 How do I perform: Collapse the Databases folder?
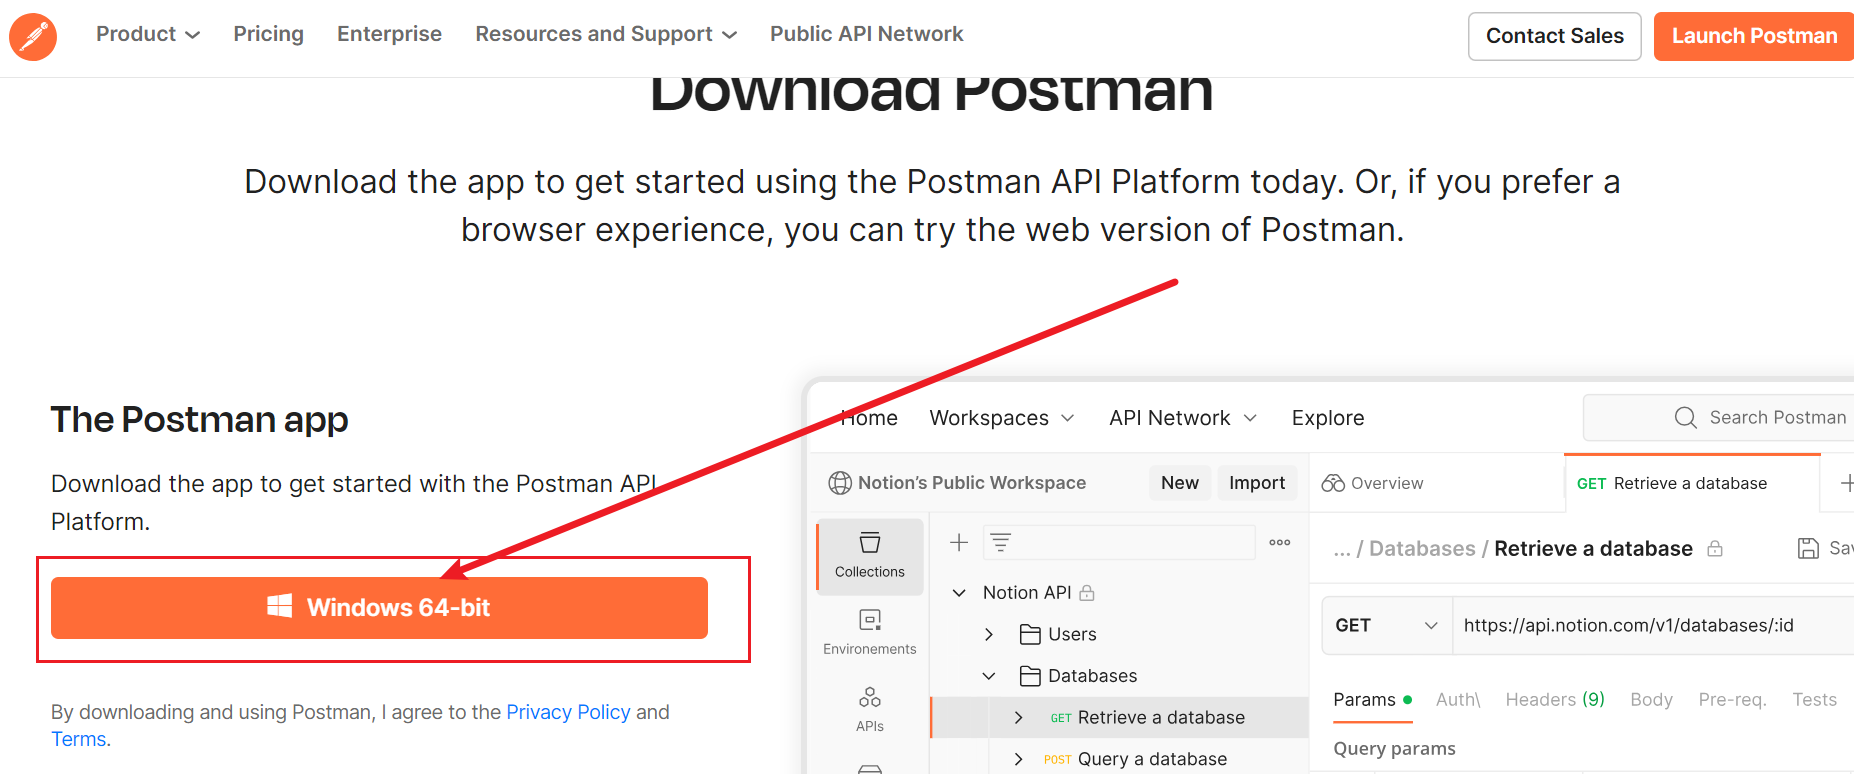[989, 676]
